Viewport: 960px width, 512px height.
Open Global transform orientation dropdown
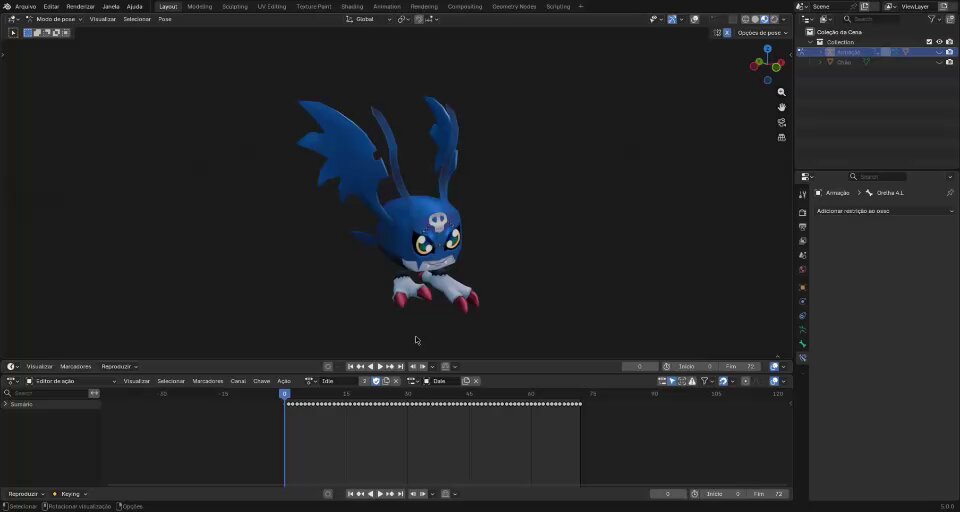(369, 20)
